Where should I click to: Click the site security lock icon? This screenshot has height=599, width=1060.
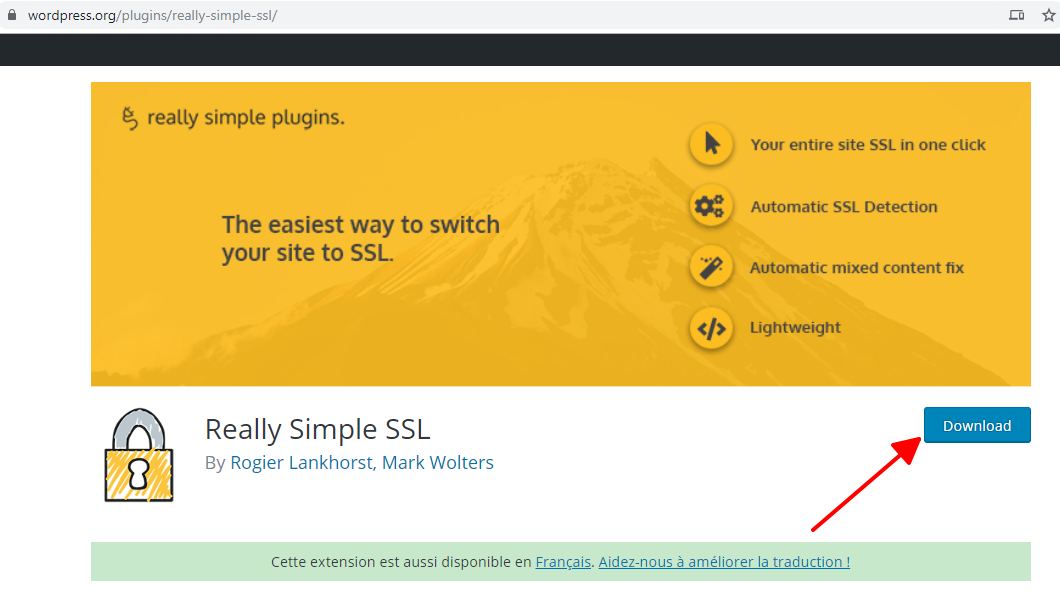pos(11,15)
